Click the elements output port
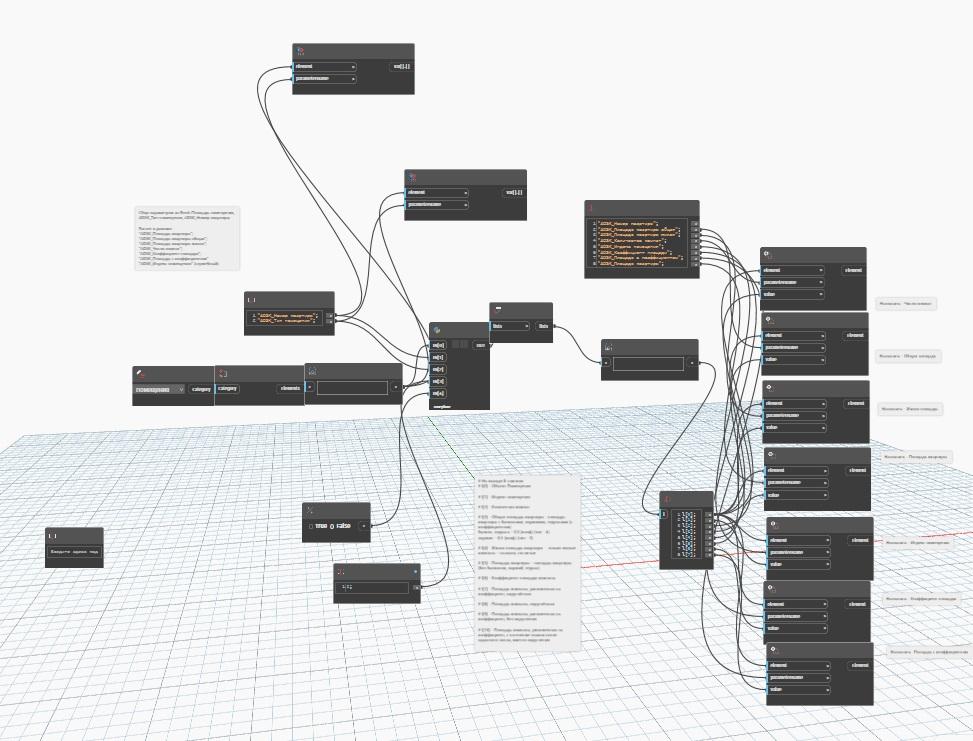This screenshot has width=973, height=741. (x=290, y=388)
